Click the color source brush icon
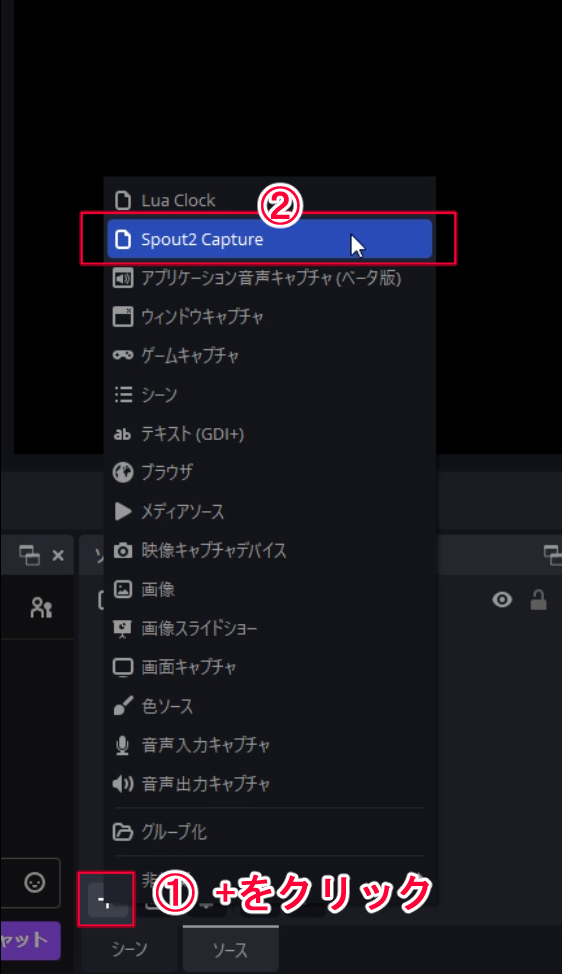 tap(122, 706)
